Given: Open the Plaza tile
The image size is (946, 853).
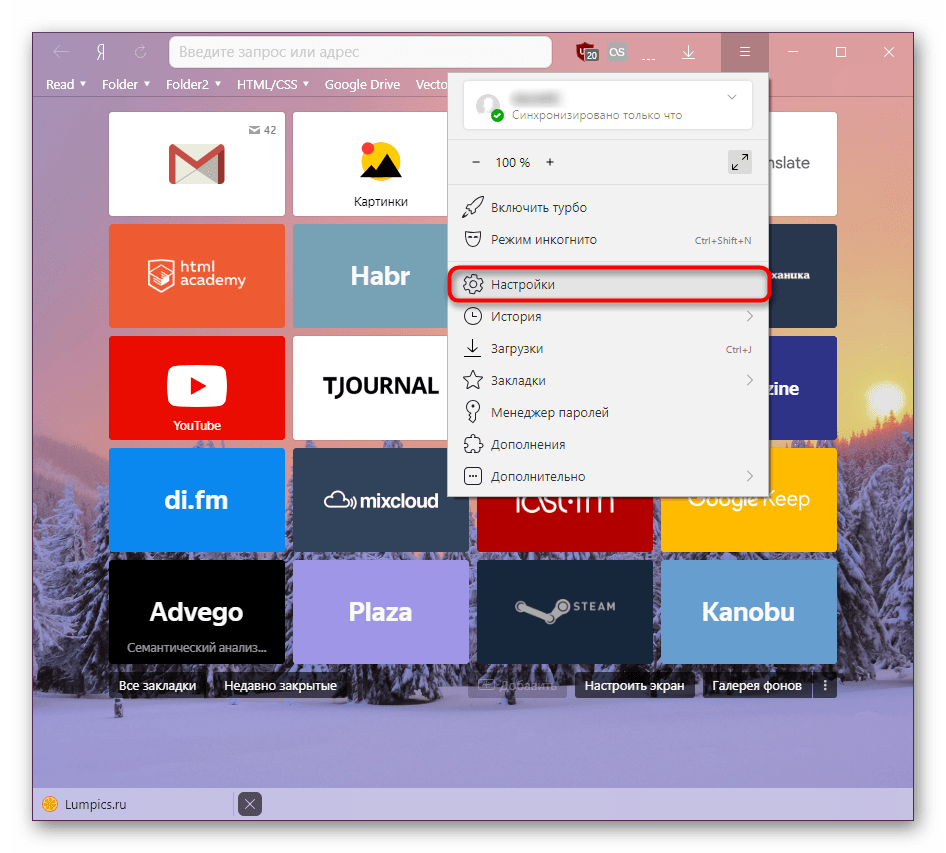Looking at the screenshot, I should pos(381,612).
